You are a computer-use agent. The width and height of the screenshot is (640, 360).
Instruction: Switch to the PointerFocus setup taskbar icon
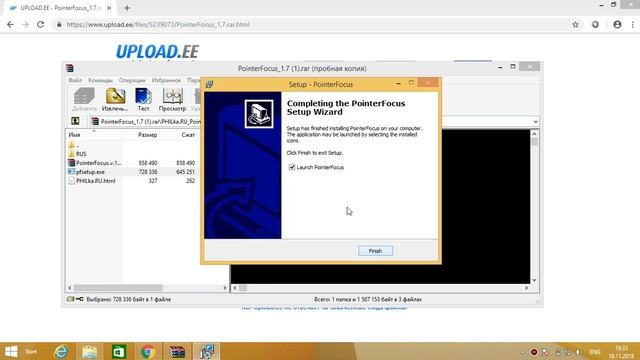pos(207,351)
